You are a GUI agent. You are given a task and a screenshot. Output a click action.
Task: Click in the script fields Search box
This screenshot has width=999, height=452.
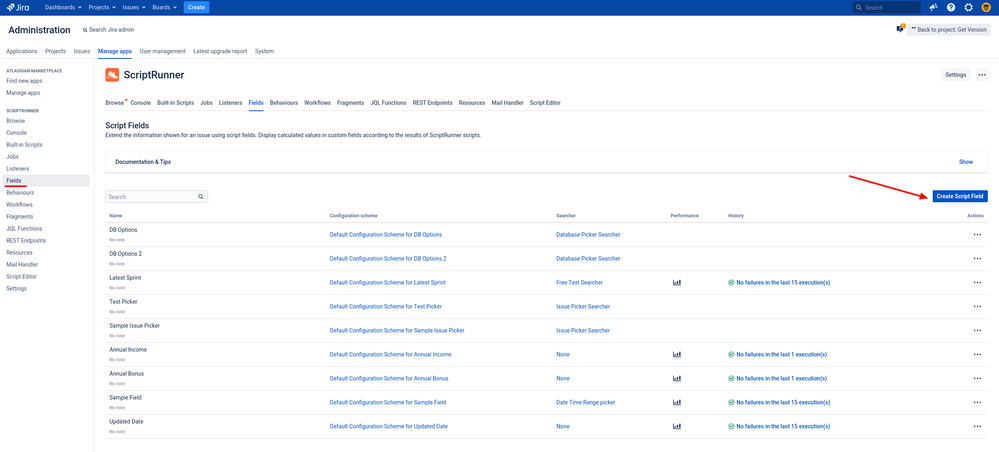coord(156,197)
